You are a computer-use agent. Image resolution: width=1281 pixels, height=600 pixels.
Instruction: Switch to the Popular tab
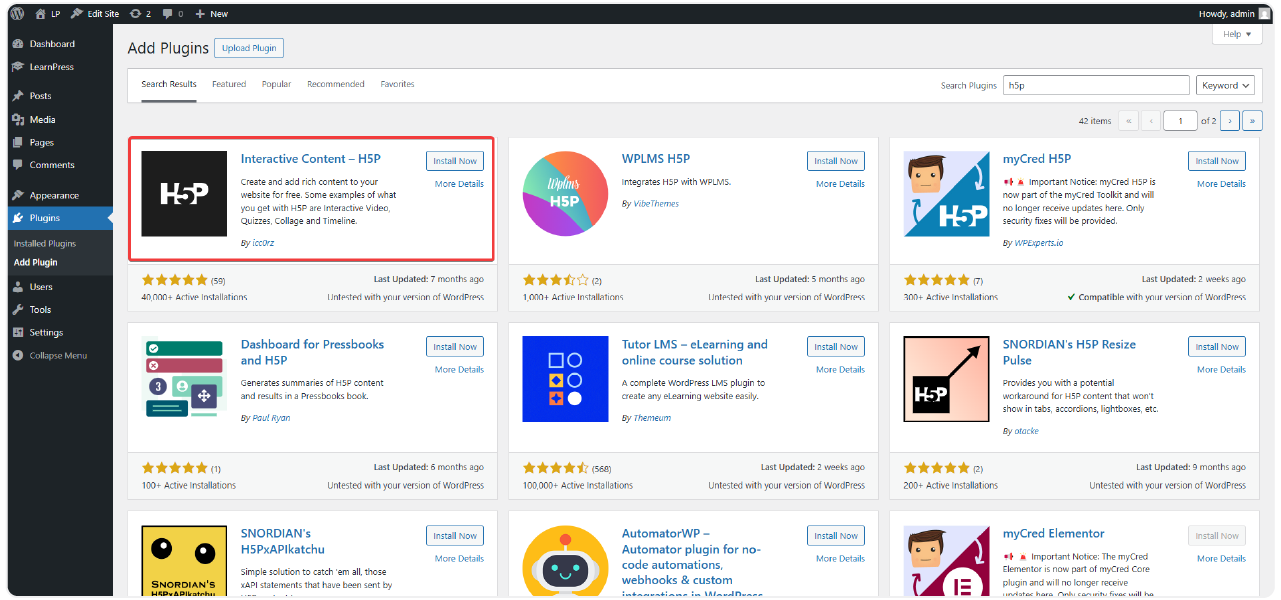click(x=276, y=84)
